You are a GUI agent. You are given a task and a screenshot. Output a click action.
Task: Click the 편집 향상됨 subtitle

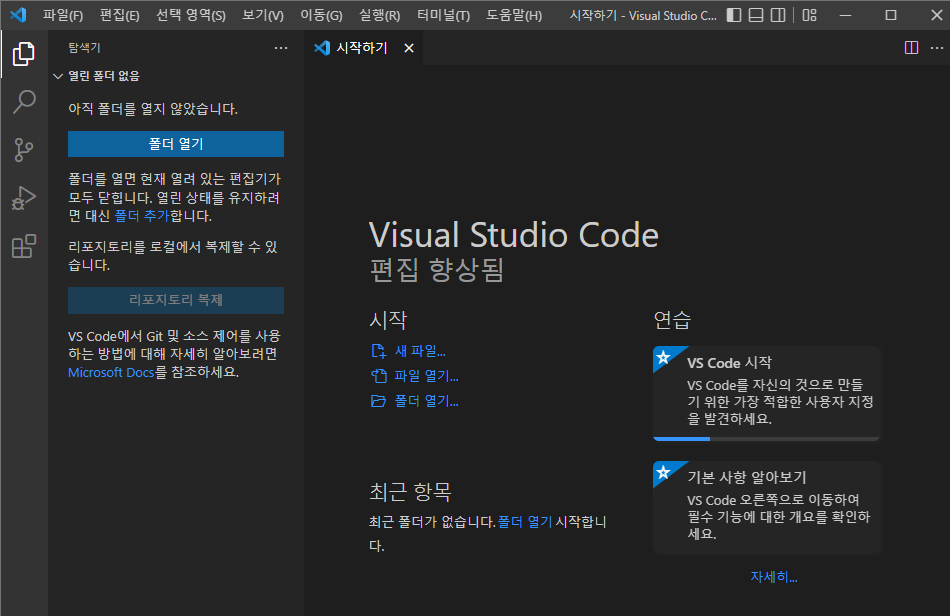pyautogui.click(x=436, y=270)
